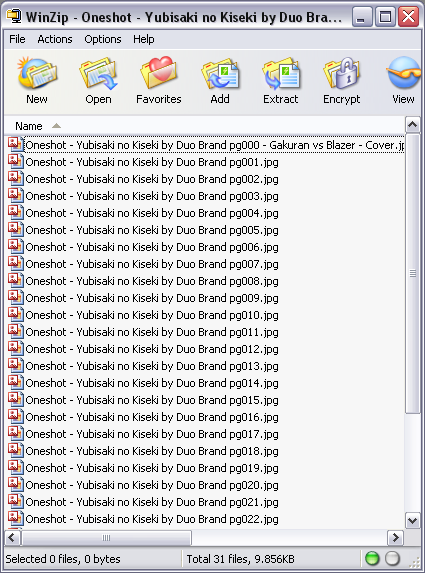Sort by the Name column header
The image size is (425, 573).
29,126
